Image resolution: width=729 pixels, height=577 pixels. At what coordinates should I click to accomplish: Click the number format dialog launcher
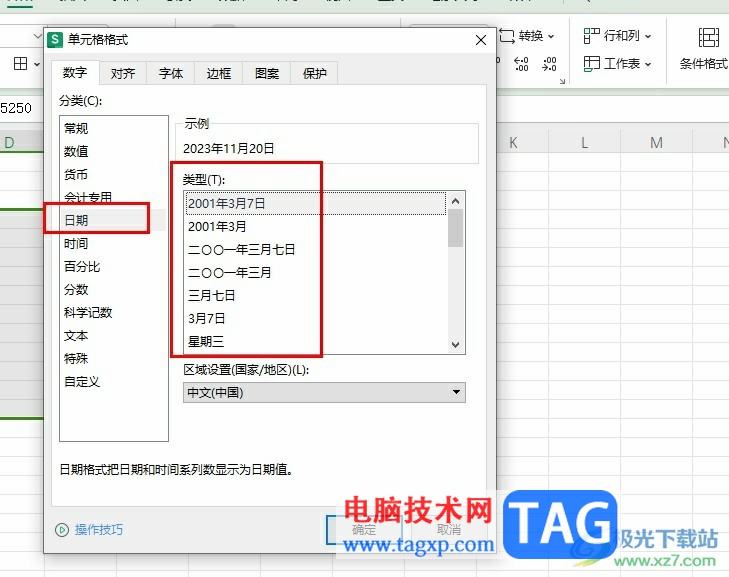(x=562, y=81)
